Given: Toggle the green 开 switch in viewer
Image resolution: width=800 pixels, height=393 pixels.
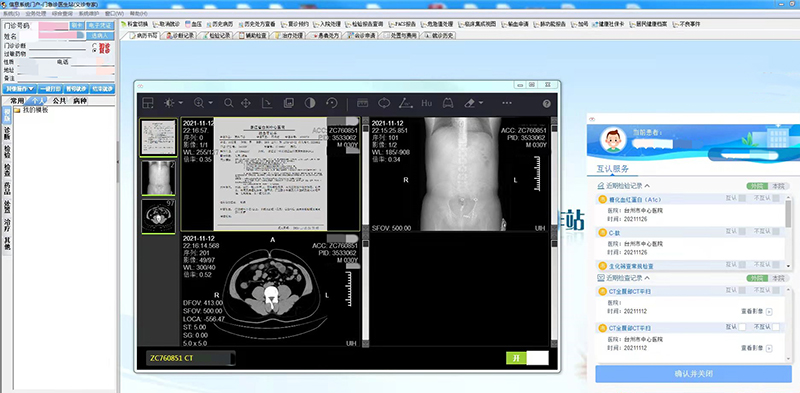Looking at the screenshot, I should coord(527,358).
